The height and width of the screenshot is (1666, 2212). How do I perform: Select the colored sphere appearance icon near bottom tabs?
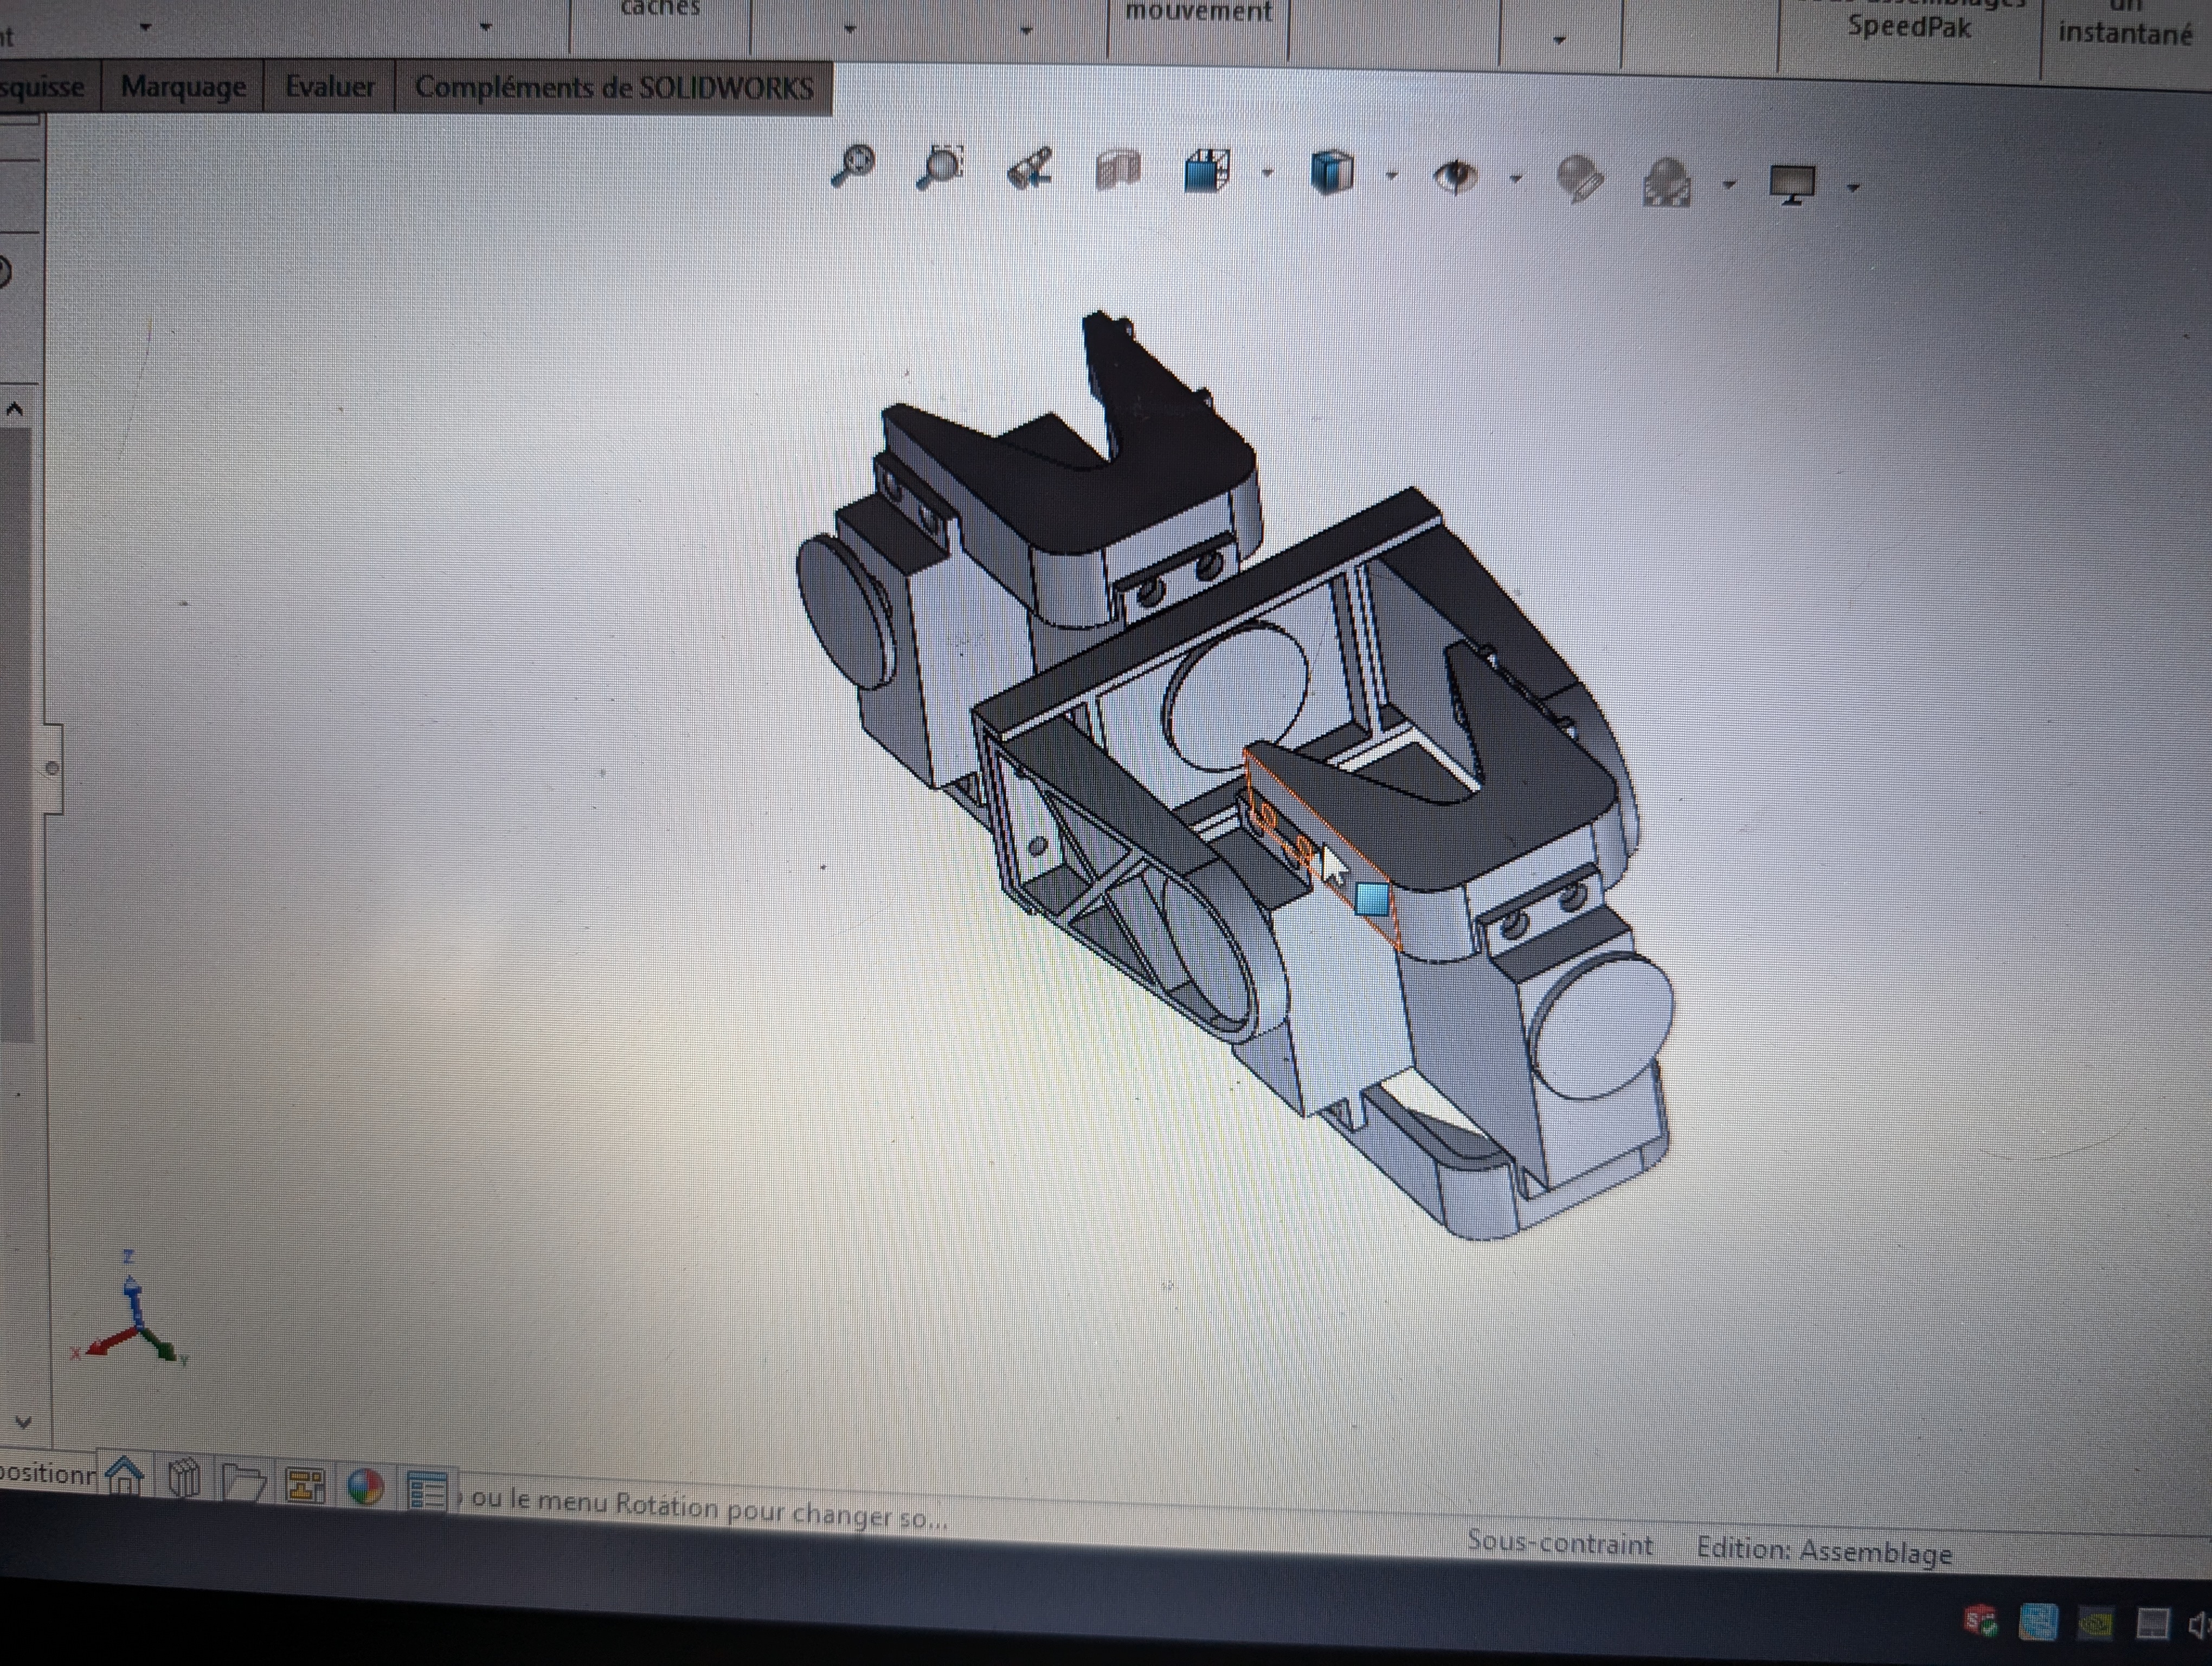tap(366, 1485)
